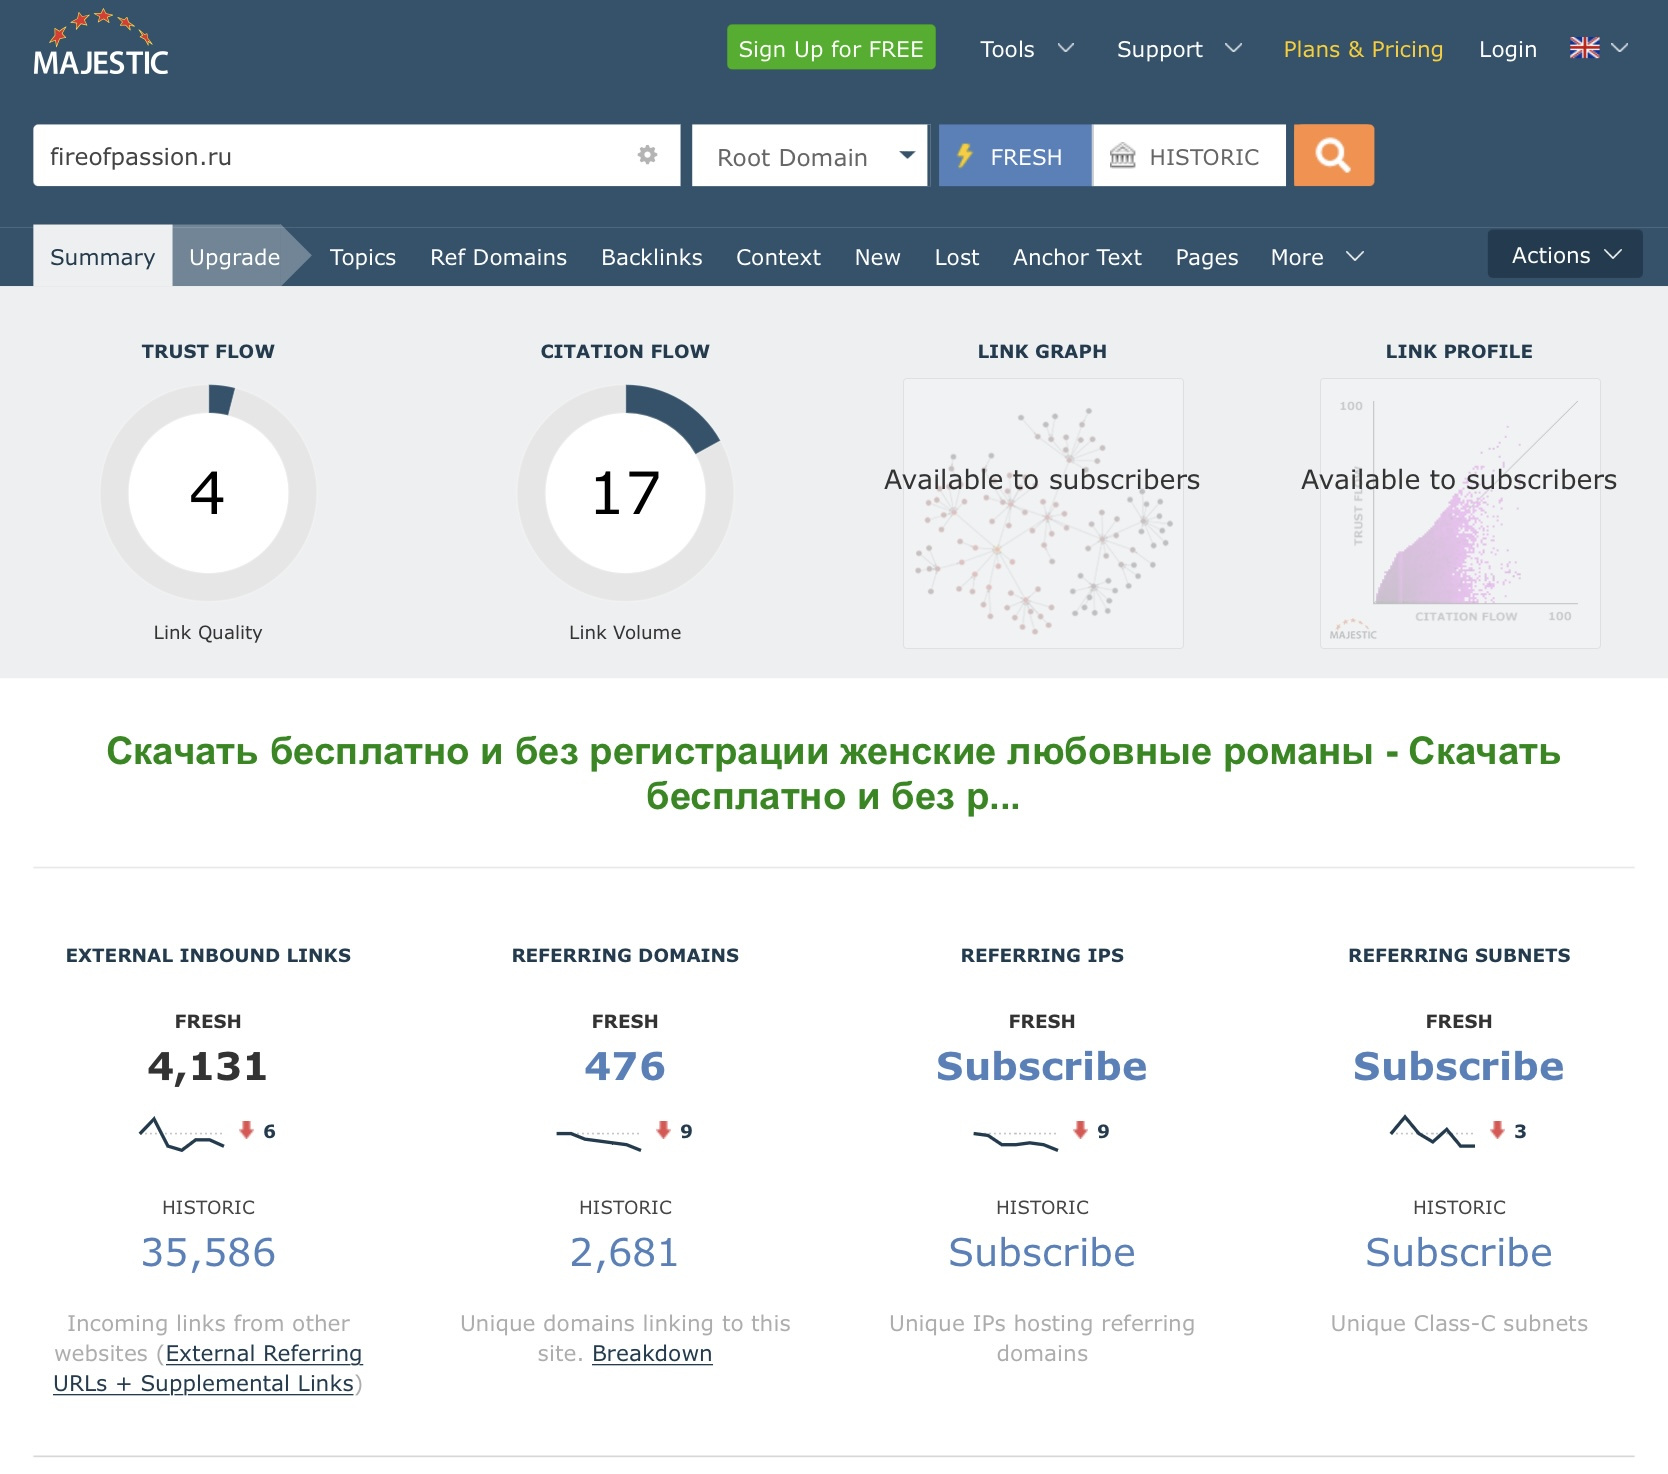Click fresh referring domains count 476

pyautogui.click(x=625, y=1066)
